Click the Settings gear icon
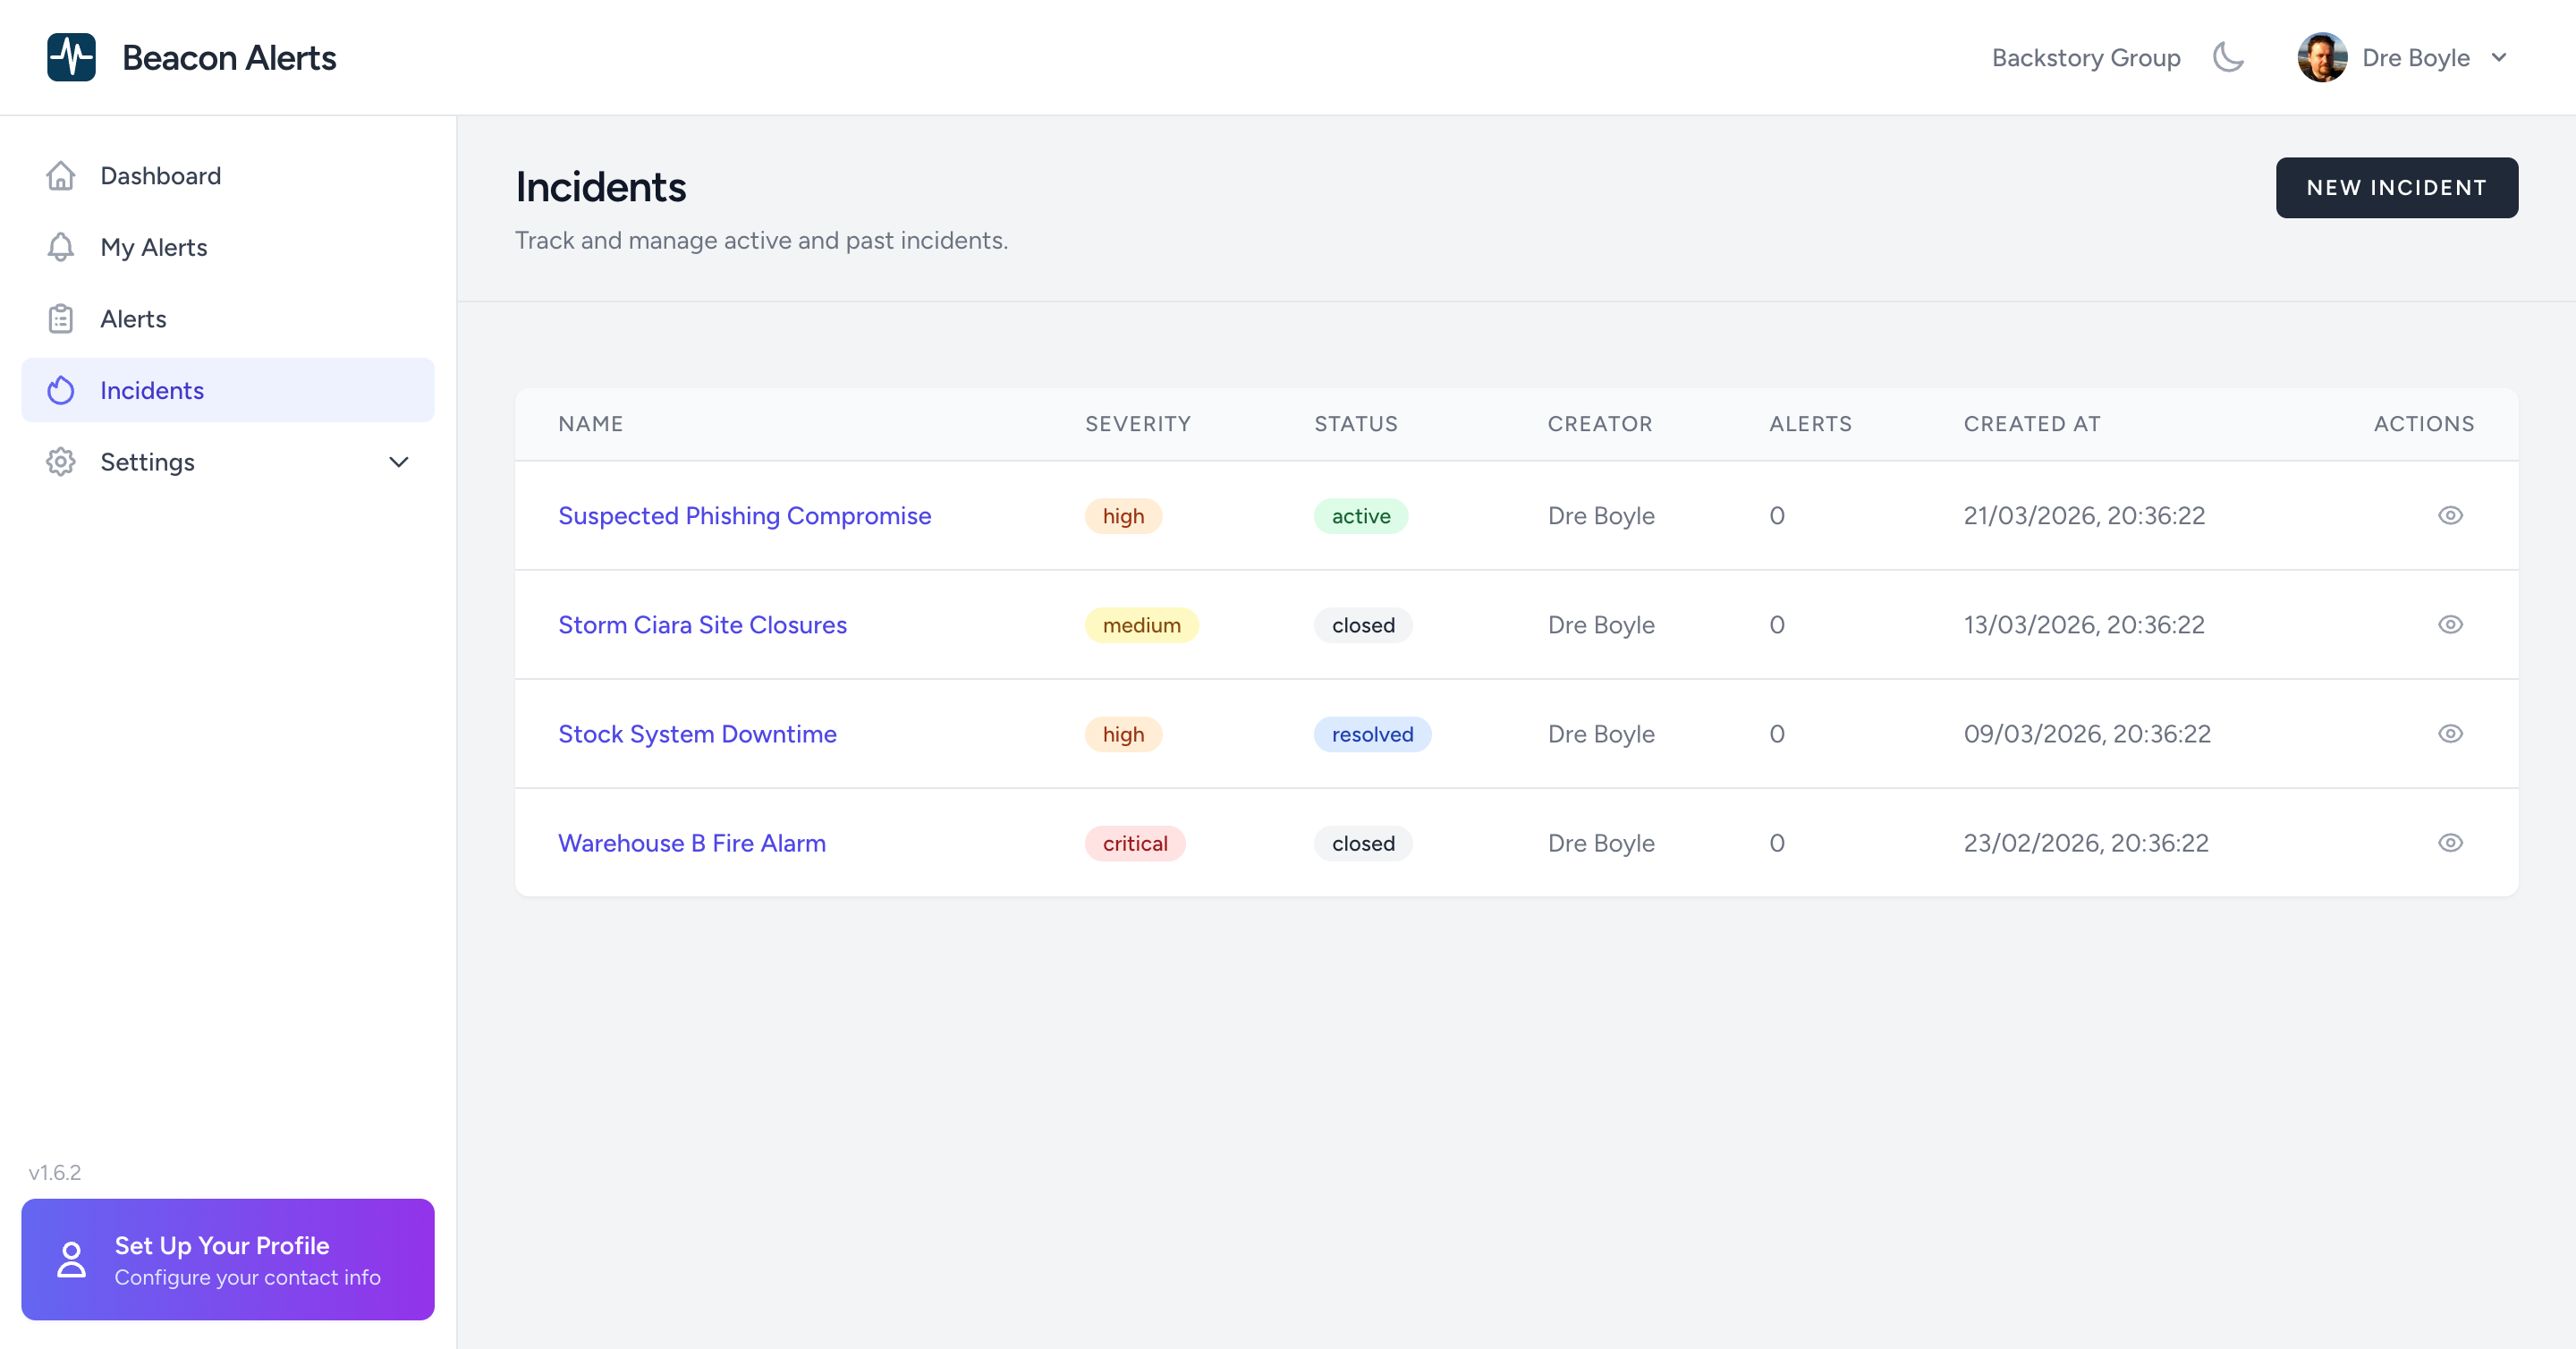Image resolution: width=2576 pixels, height=1349 pixels. [61, 462]
